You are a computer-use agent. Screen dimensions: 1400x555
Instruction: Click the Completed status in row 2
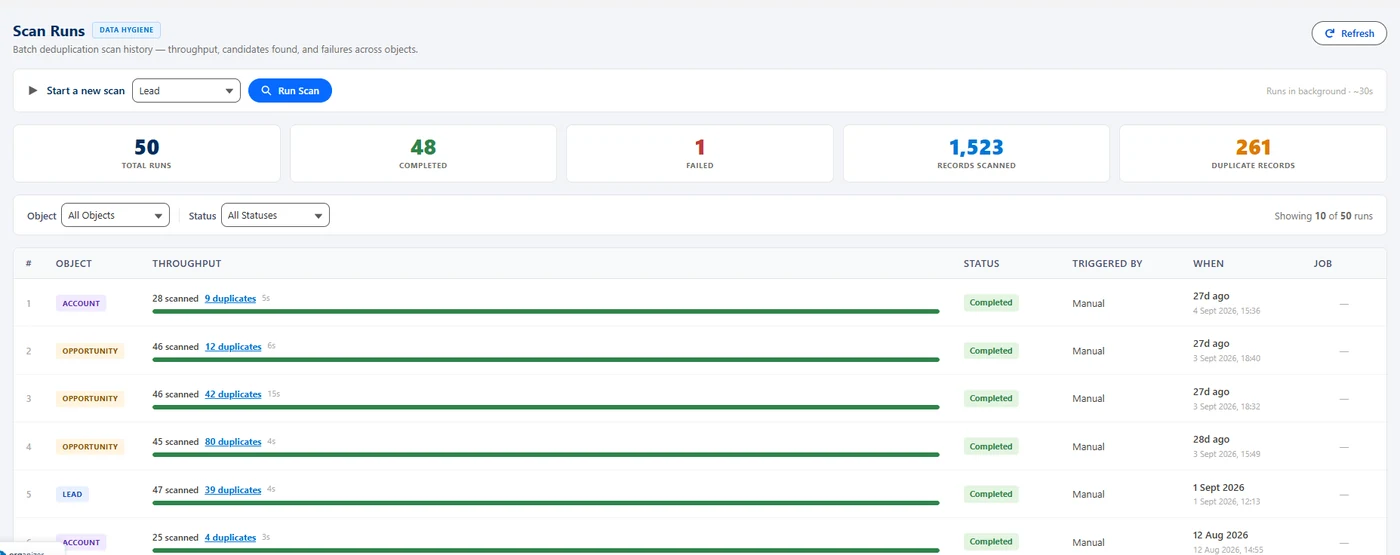click(991, 351)
